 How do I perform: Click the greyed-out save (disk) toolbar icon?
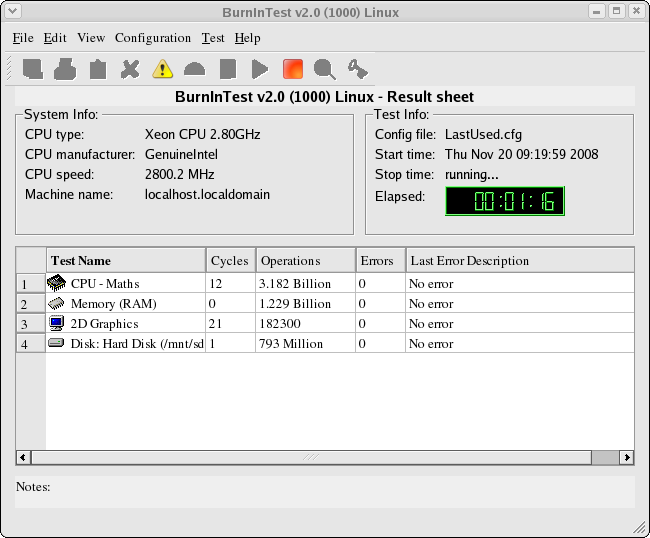click(x=33, y=69)
